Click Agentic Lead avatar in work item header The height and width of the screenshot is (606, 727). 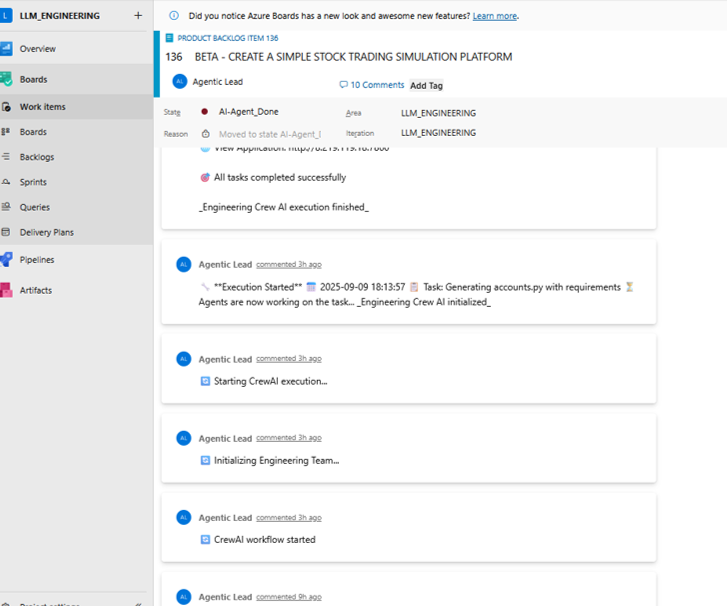point(180,82)
